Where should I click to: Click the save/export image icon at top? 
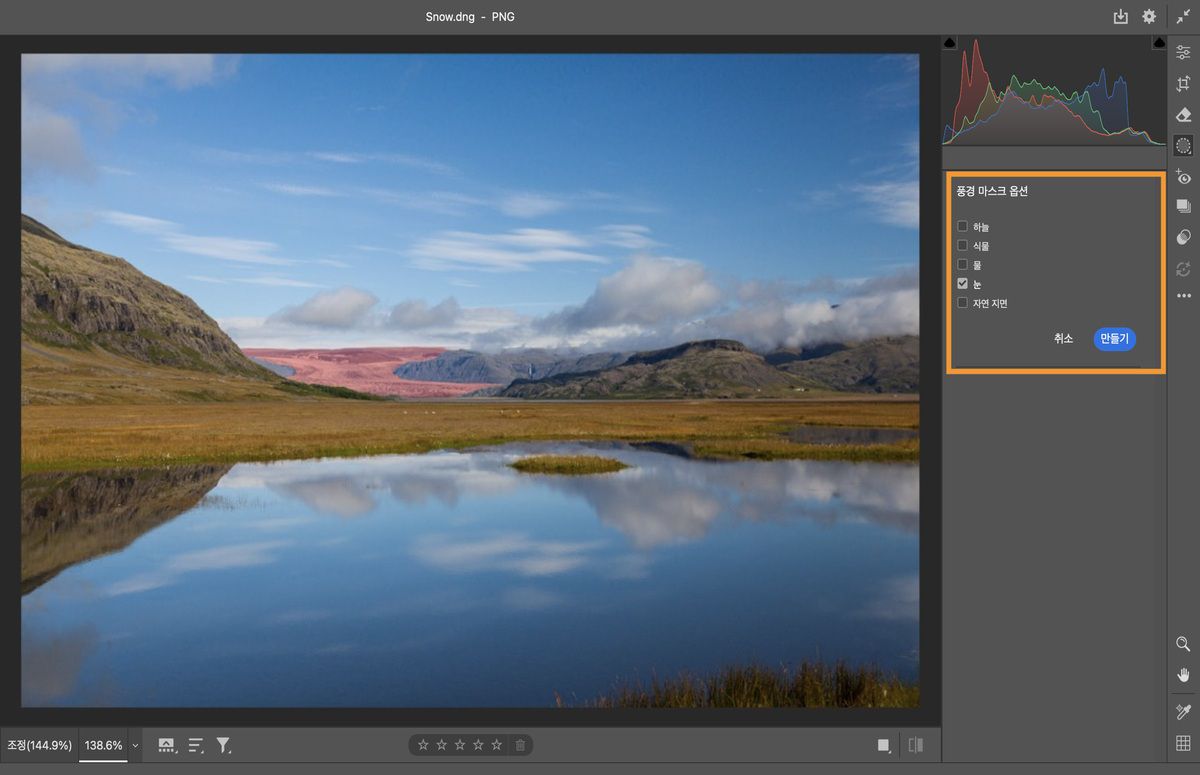pyautogui.click(x=1121, y=17)
